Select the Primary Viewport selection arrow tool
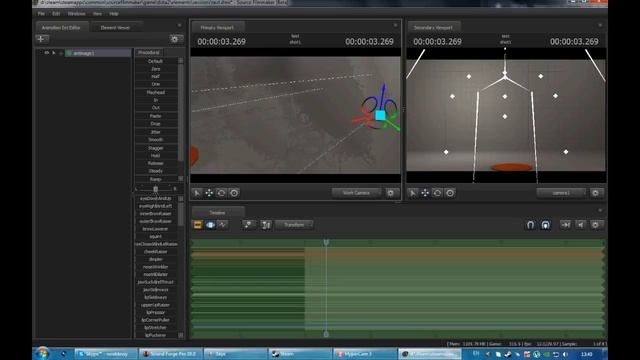Image resolution: width=640 pixels, height=360 pixels. point(197,193)
